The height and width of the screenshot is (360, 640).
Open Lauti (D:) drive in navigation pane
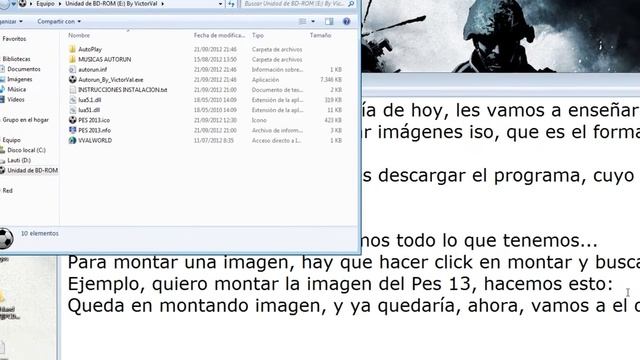(x=19, y=160)
